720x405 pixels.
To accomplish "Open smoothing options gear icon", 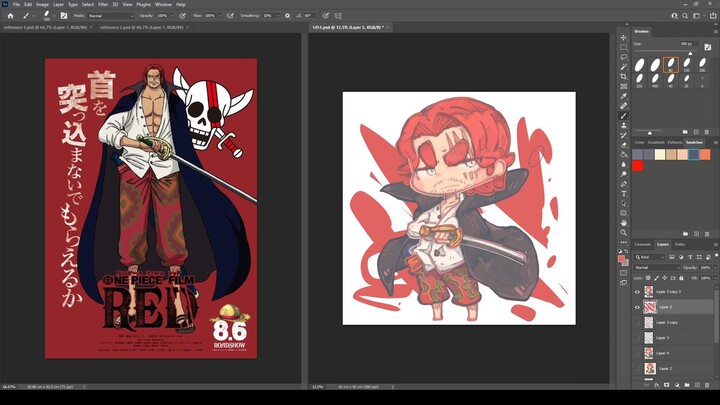I will pyautogui.click(x=287, y=16).
